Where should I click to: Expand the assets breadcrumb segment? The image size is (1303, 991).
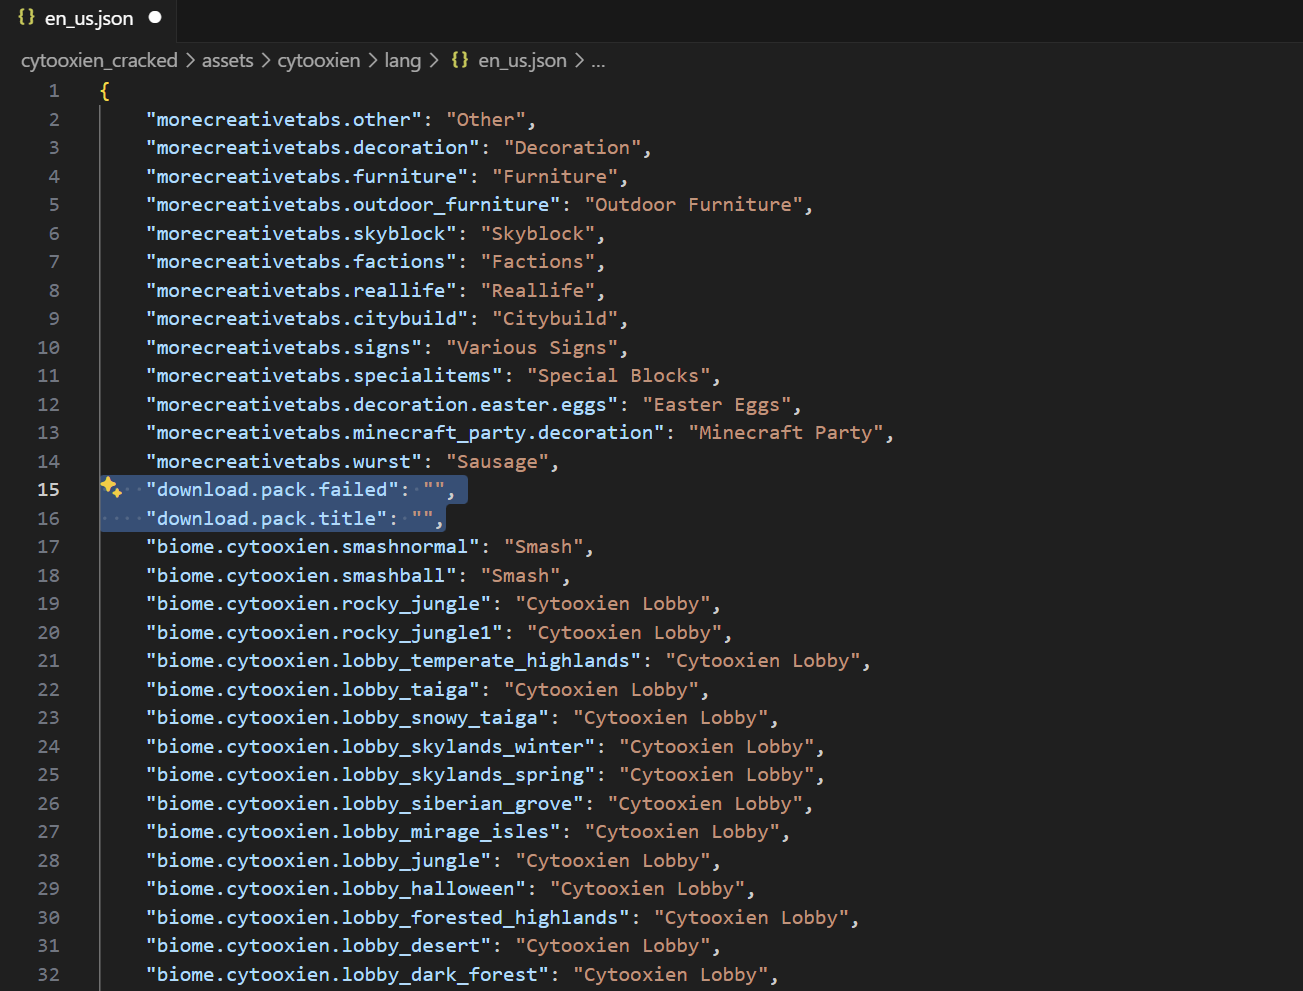227,60
